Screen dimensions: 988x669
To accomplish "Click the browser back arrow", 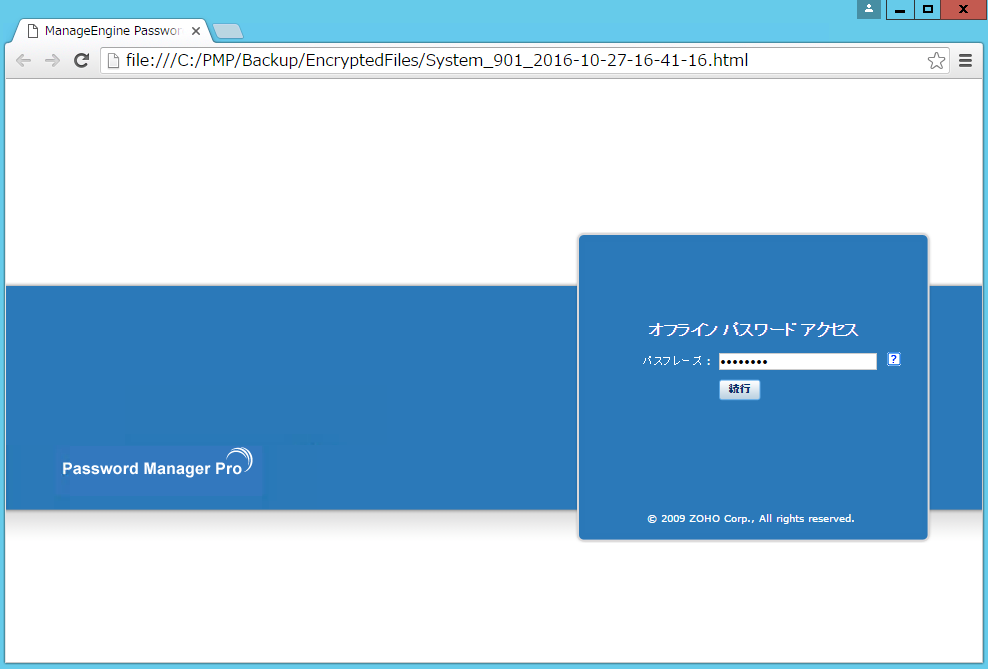I will (x=23, y=60).
